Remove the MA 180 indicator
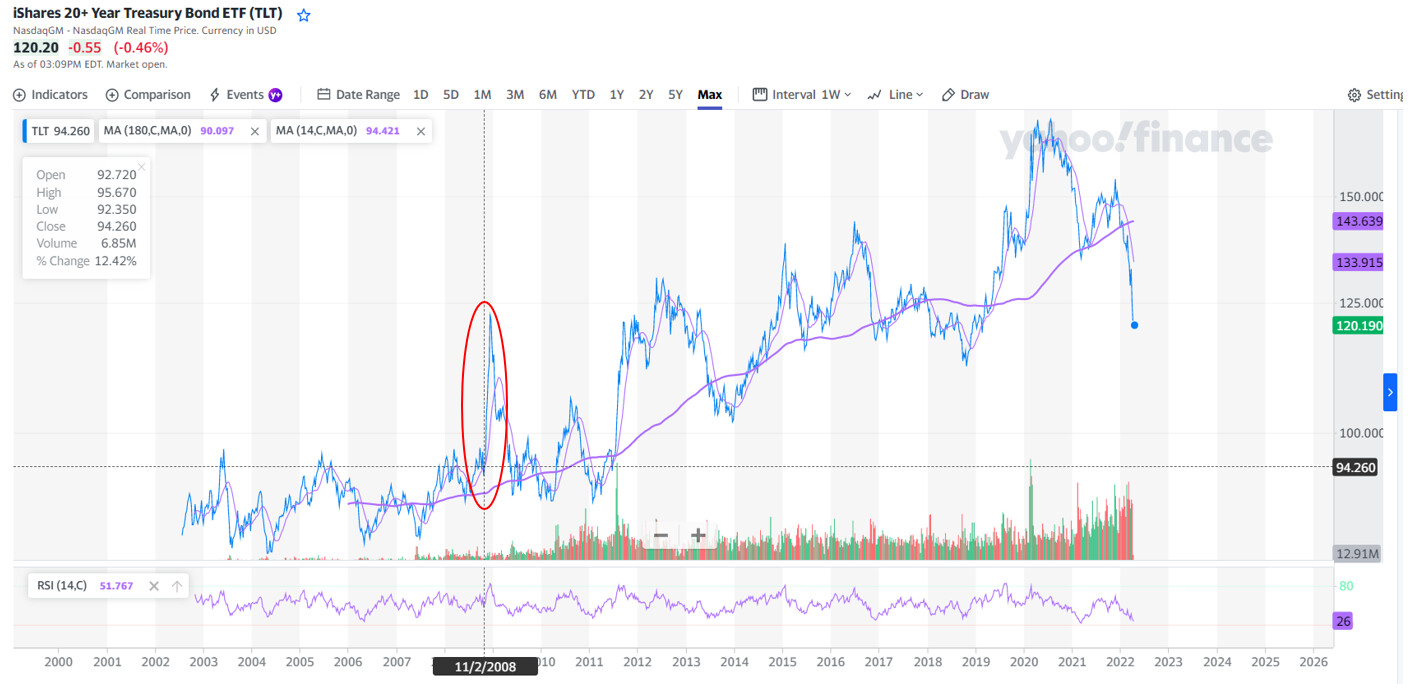Screen dimensions: 1414x696 255,131
